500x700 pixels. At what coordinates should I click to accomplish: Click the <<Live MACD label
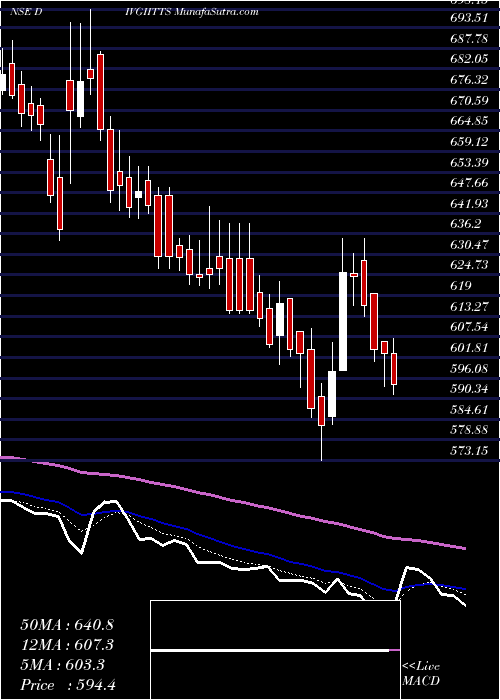click(x=421, y=674)
